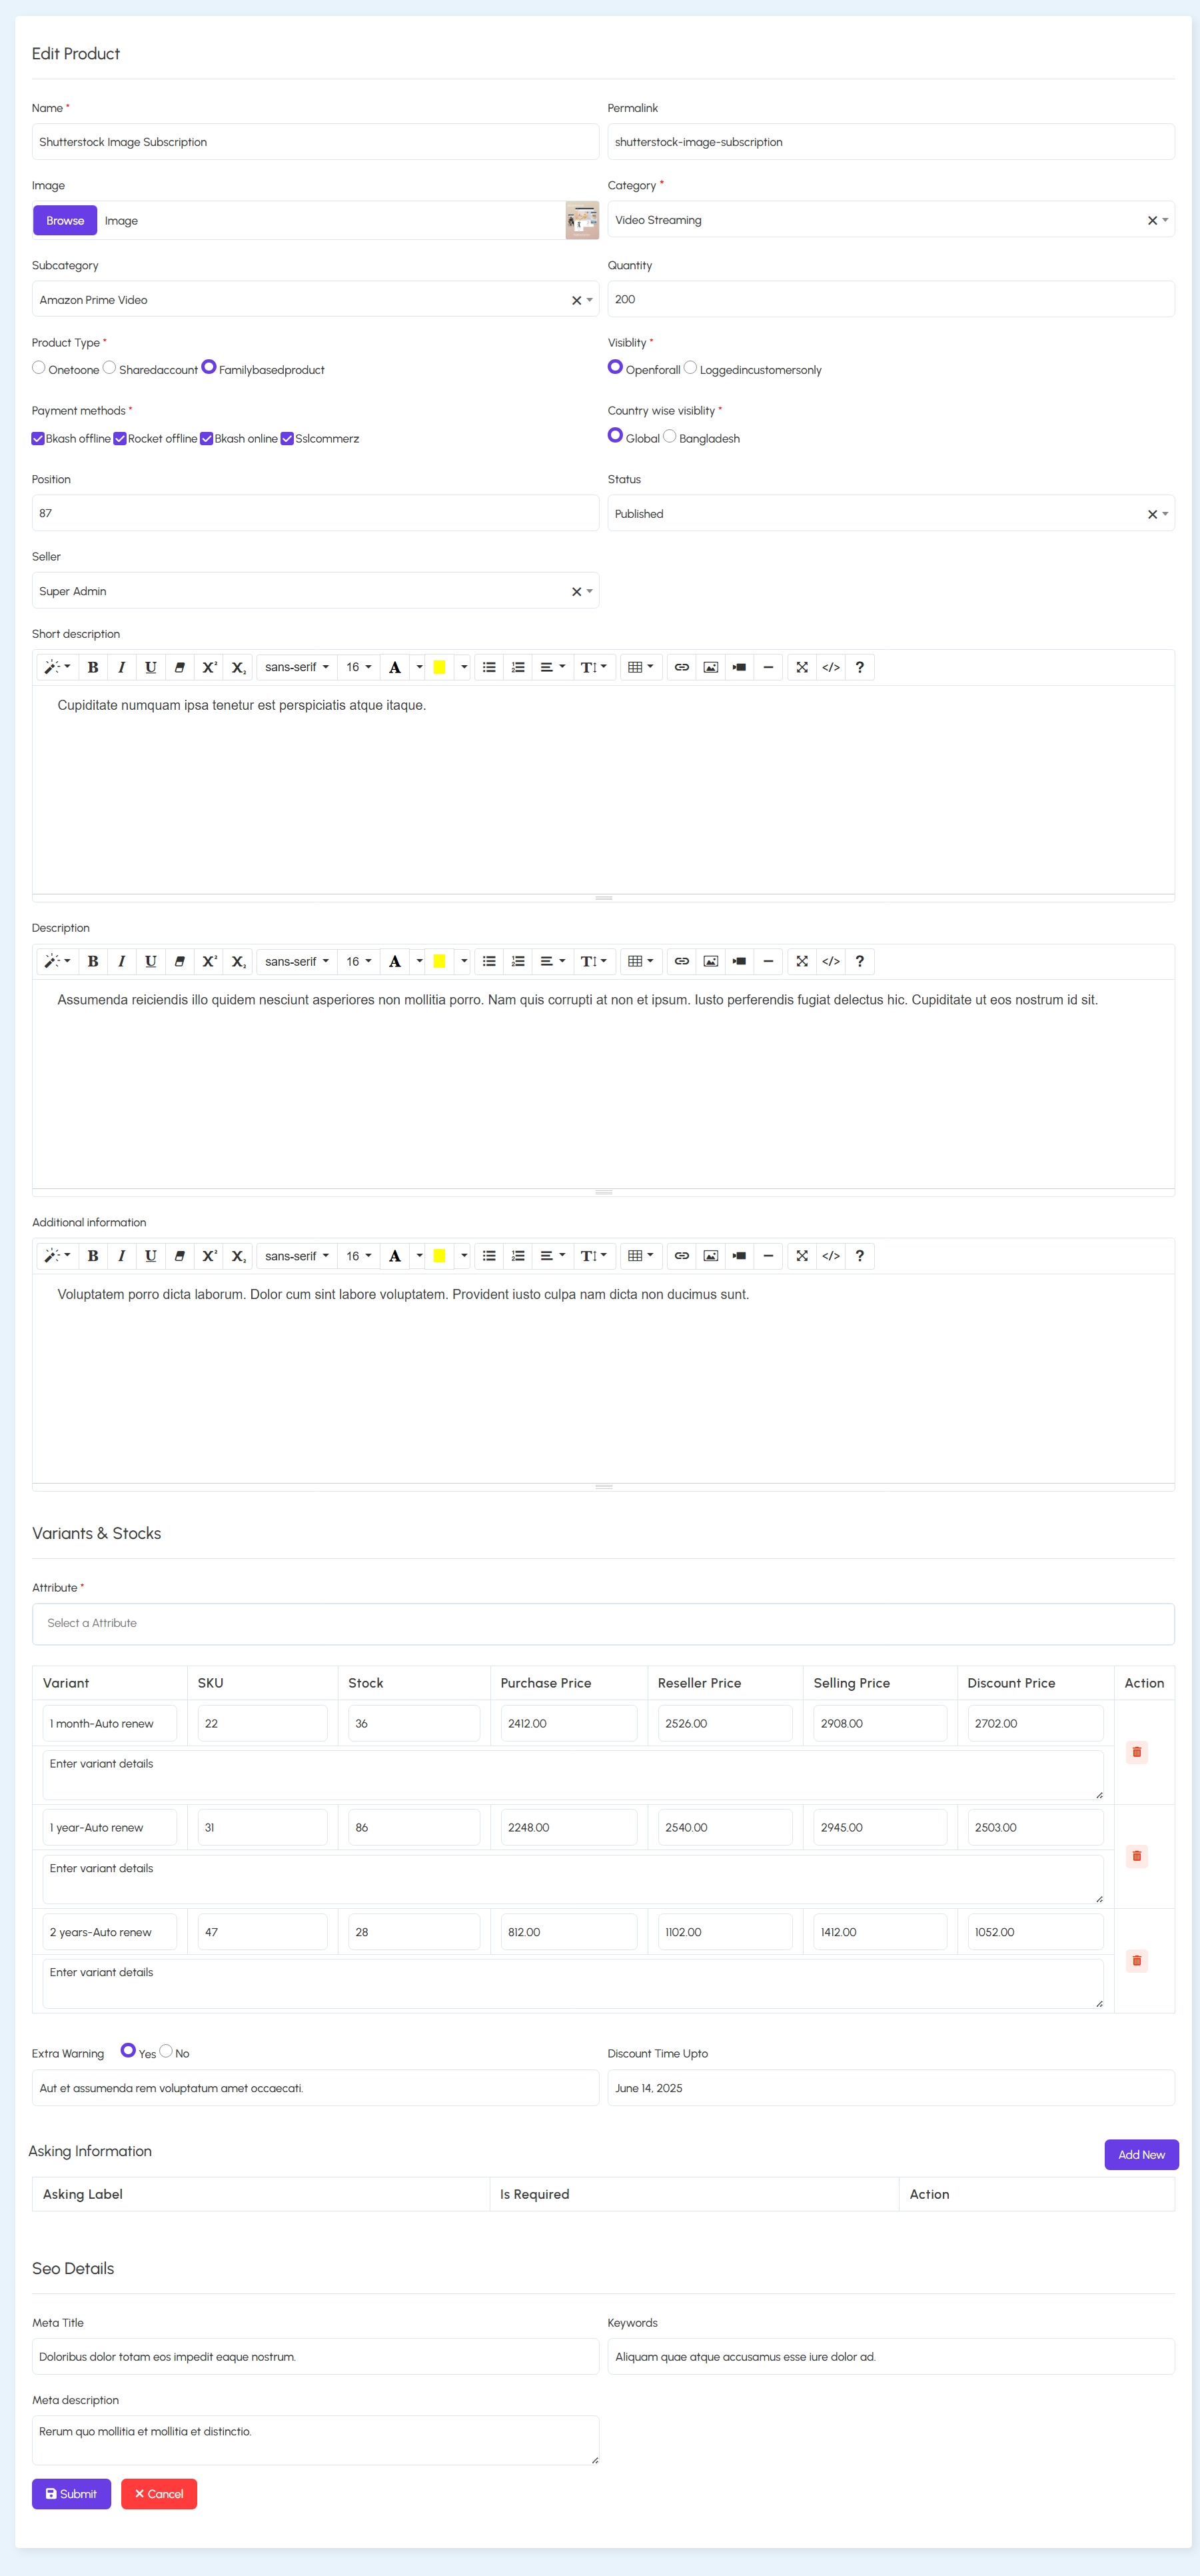Open font size dropdown in Description toolbar
The image size is (1200, 2576).
pyautogui.click(x=358, y=961)
